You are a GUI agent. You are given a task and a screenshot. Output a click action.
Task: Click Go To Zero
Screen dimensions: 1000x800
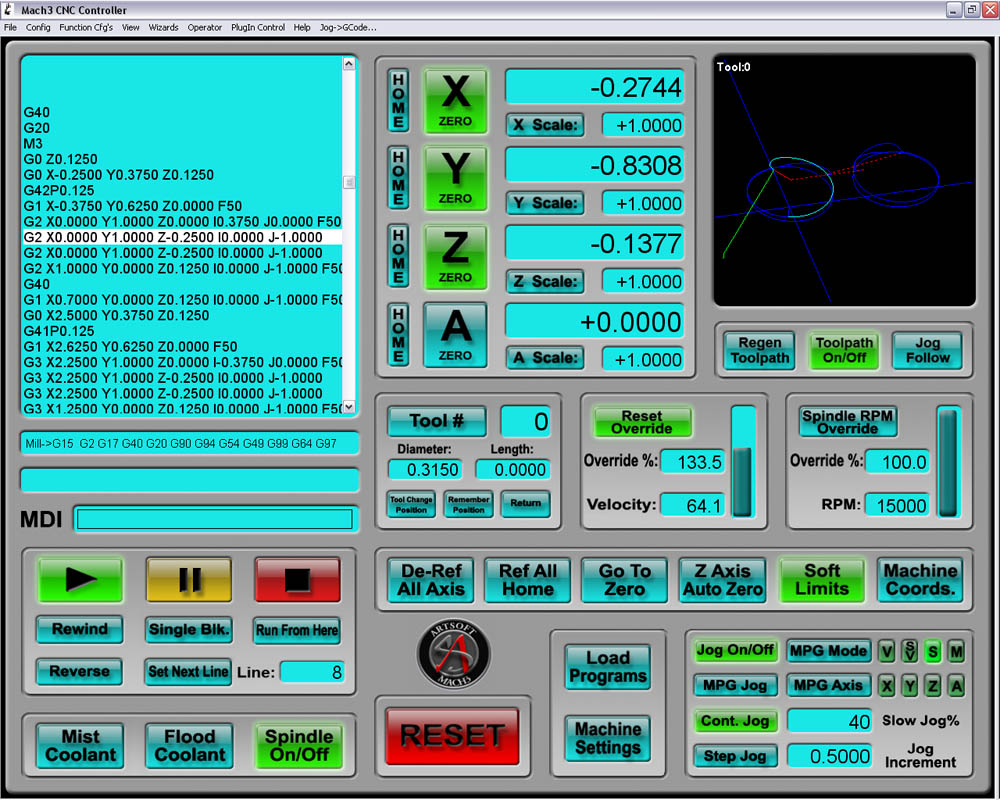point(625,579)
